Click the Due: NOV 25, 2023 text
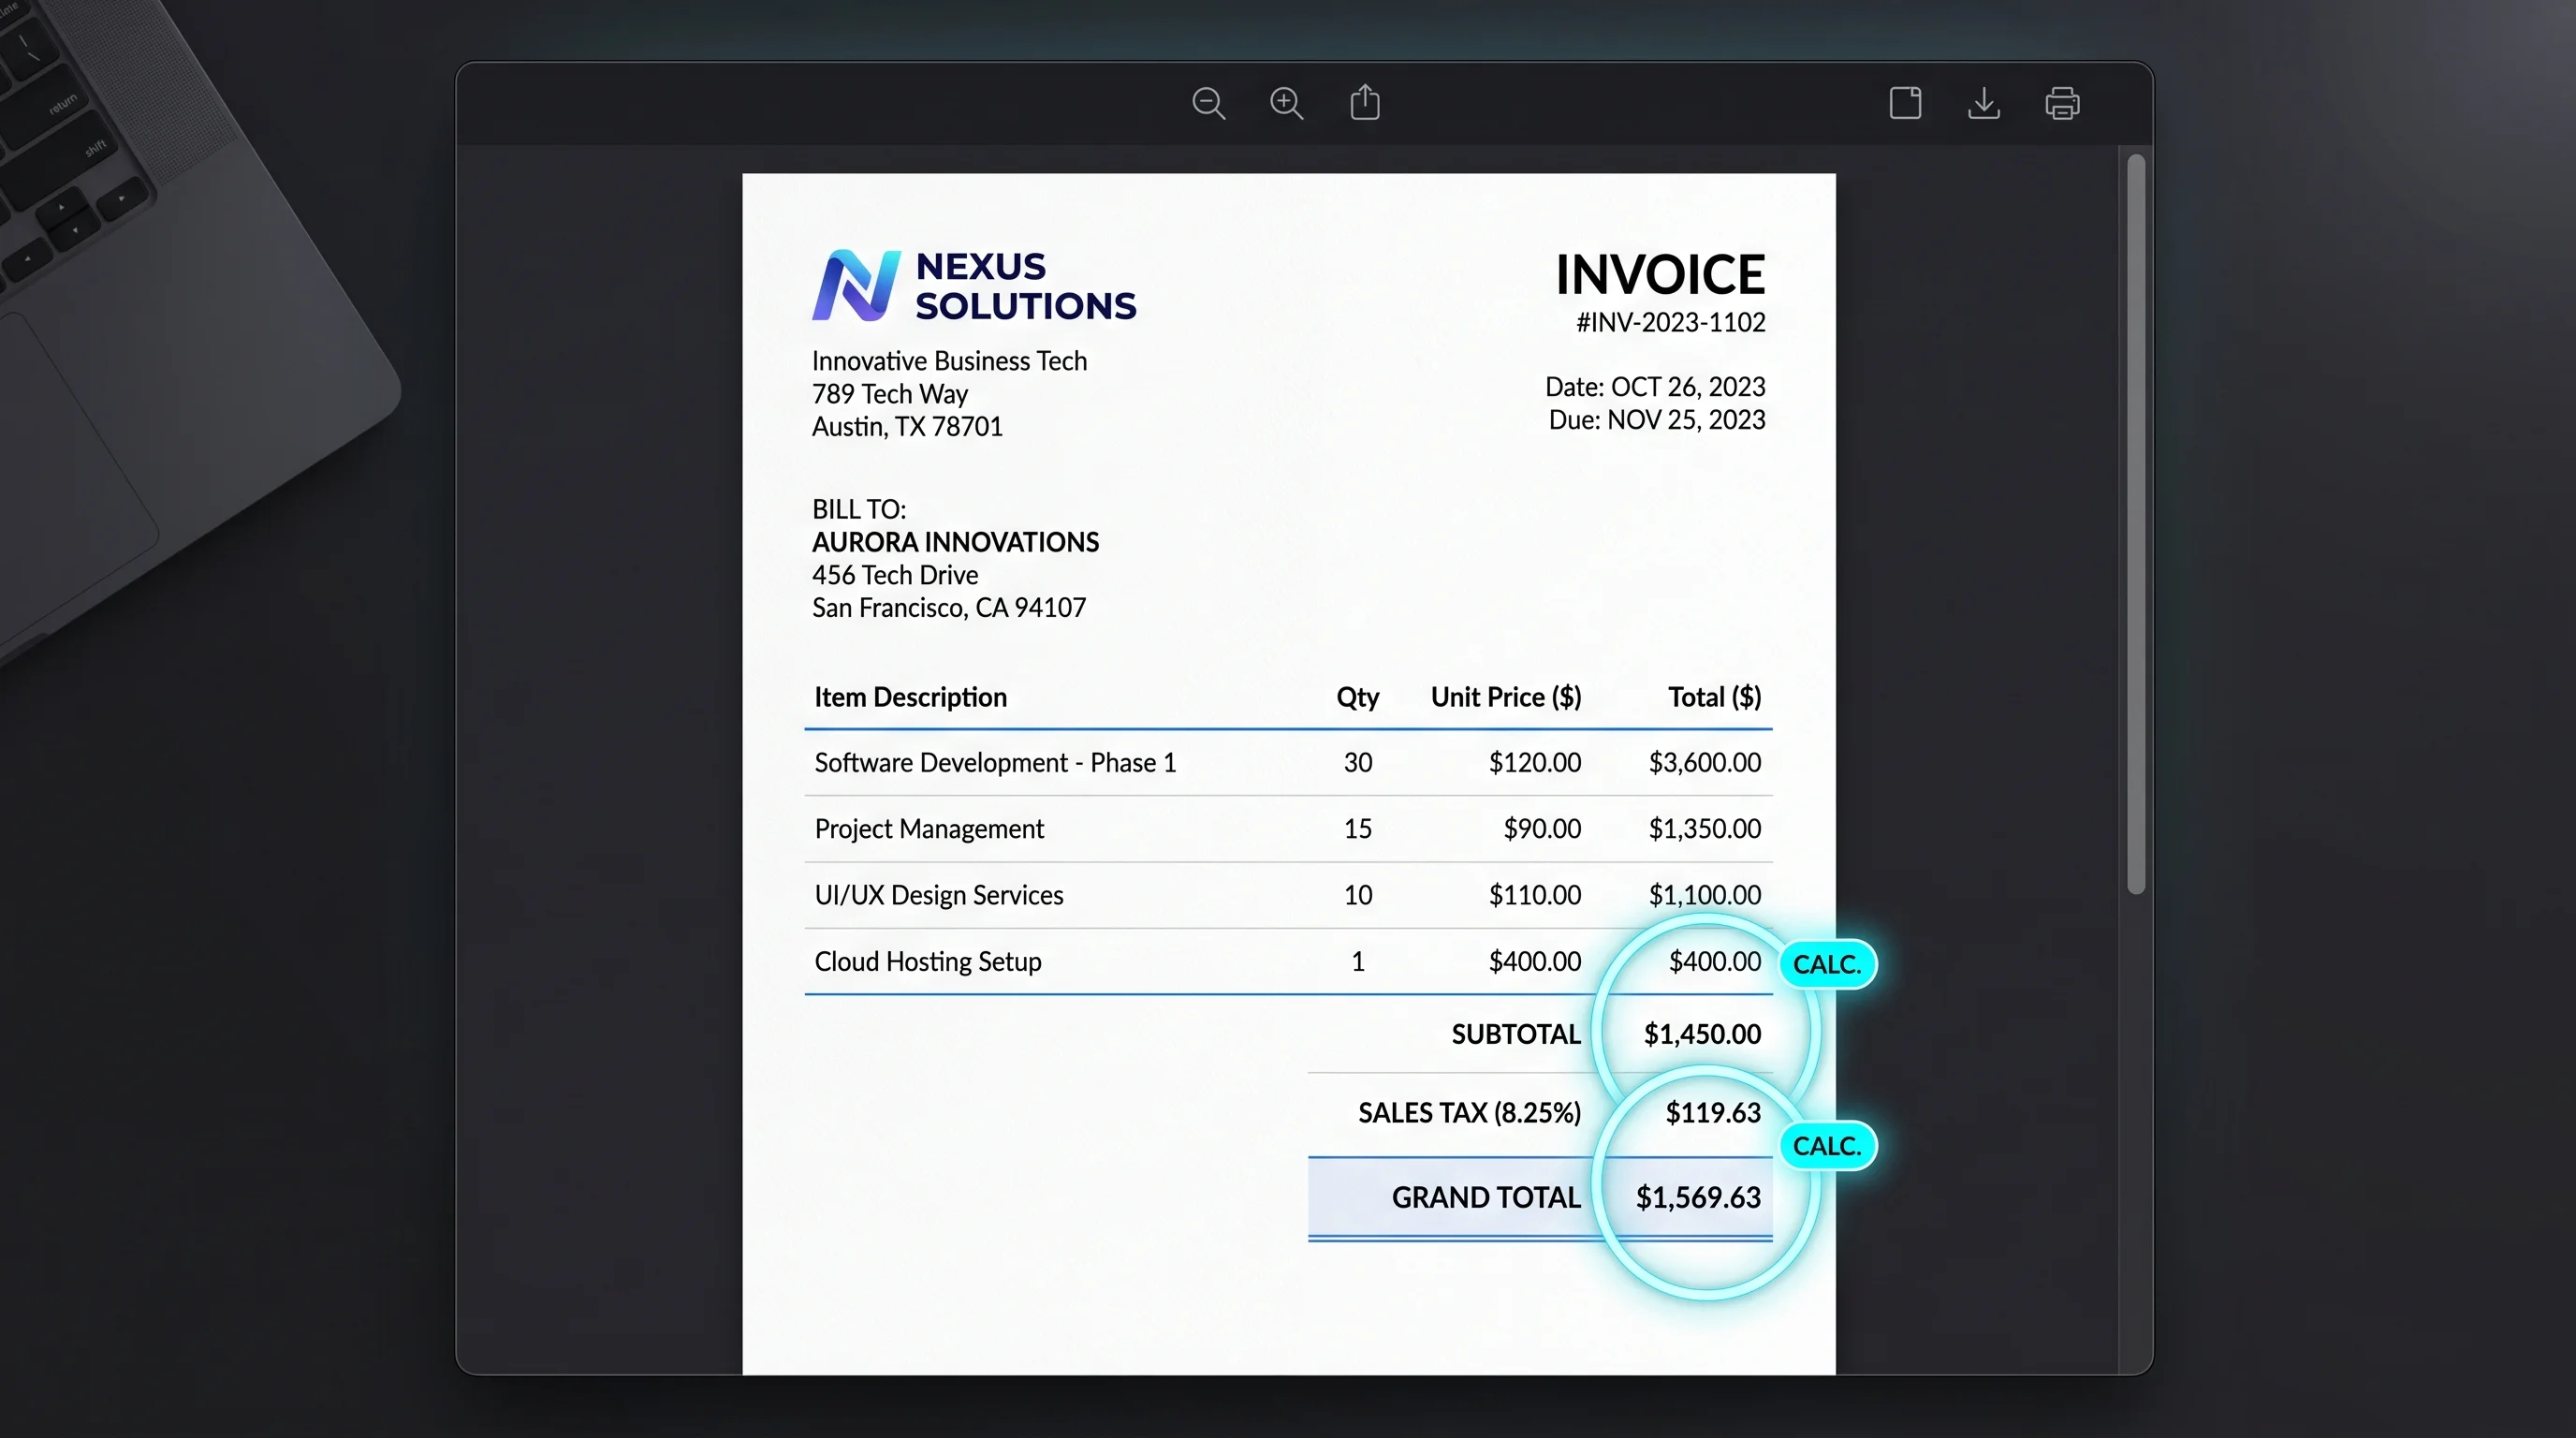Image resolution: width=2576 pixels, height=1438 pixels. coord(1657,420)
